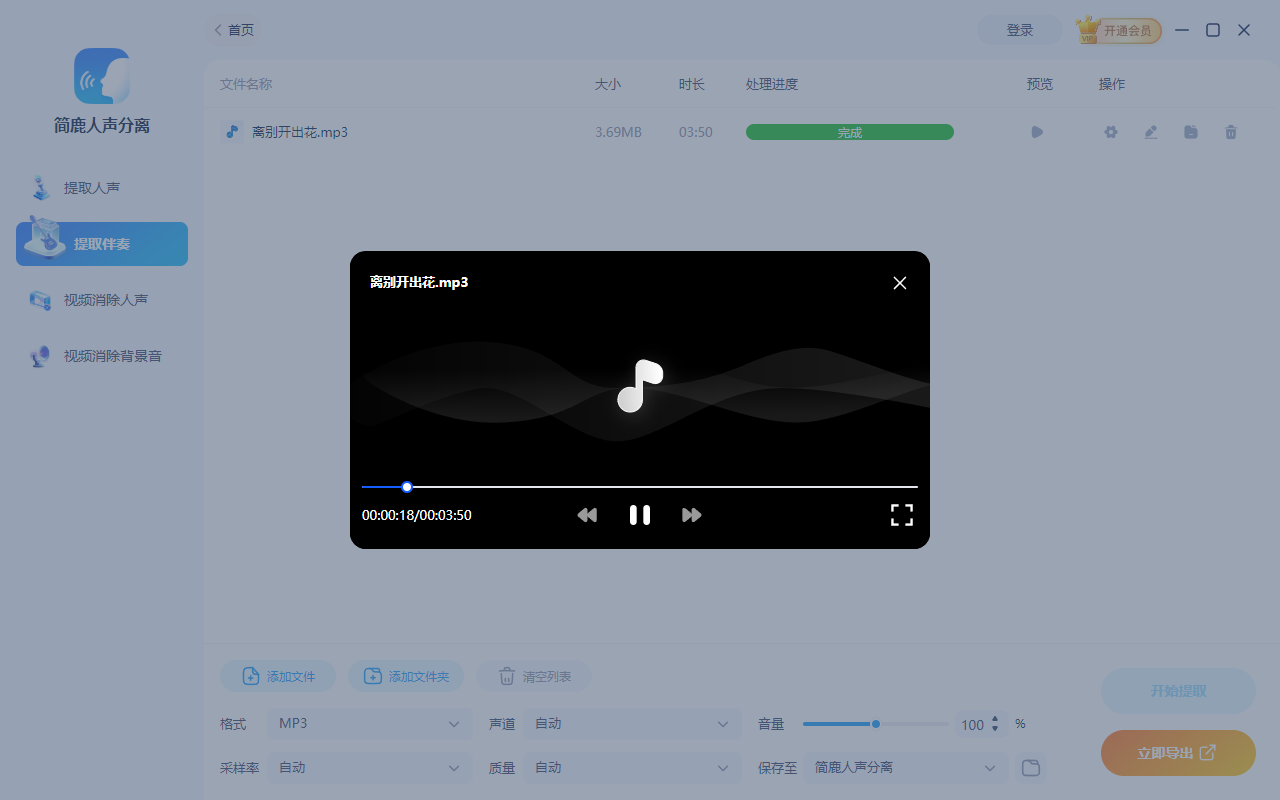
Task: Open the 格式 format dropdown
Action: (x=369, y=723)
